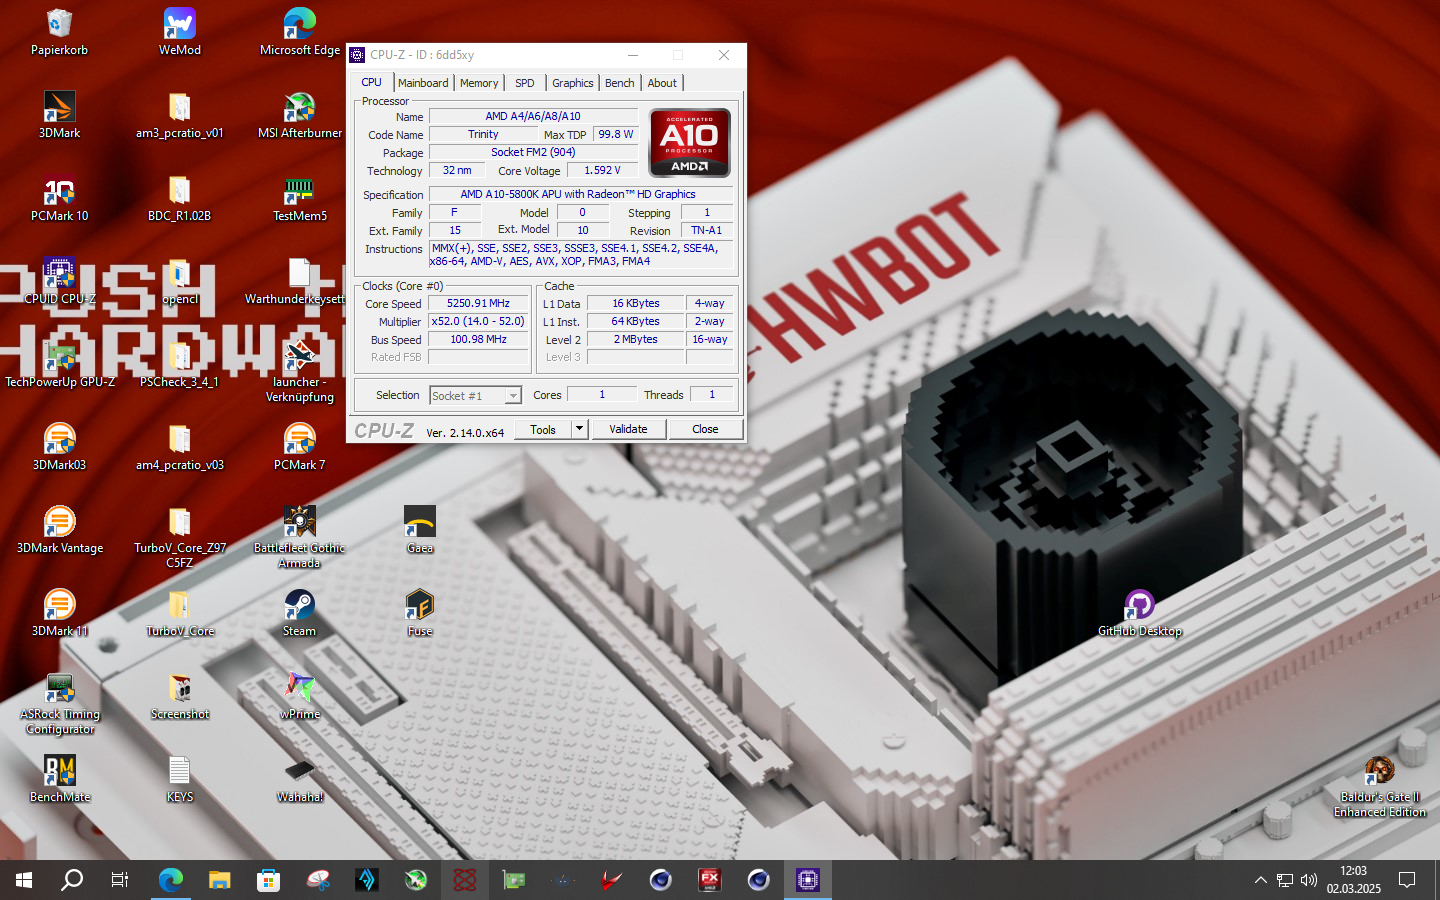Click the Validate button

628,429
